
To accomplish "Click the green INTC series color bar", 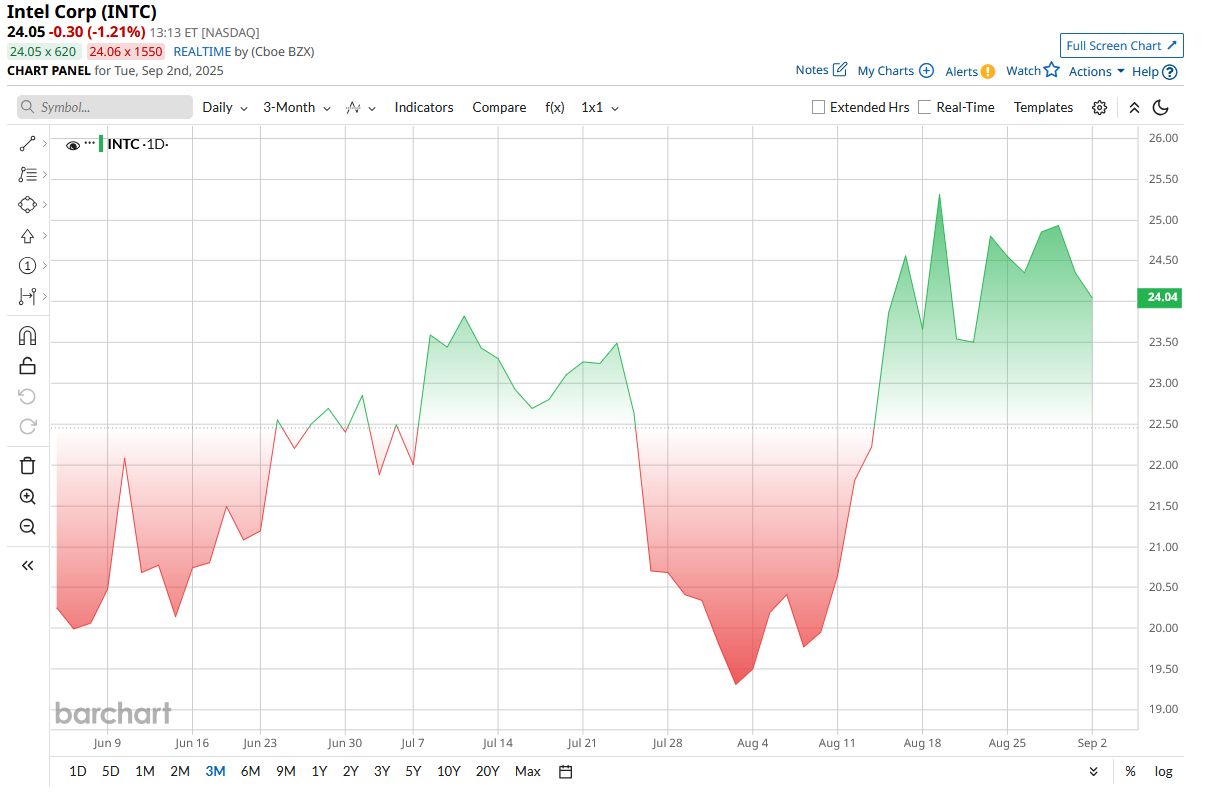I will pos(101,144).
